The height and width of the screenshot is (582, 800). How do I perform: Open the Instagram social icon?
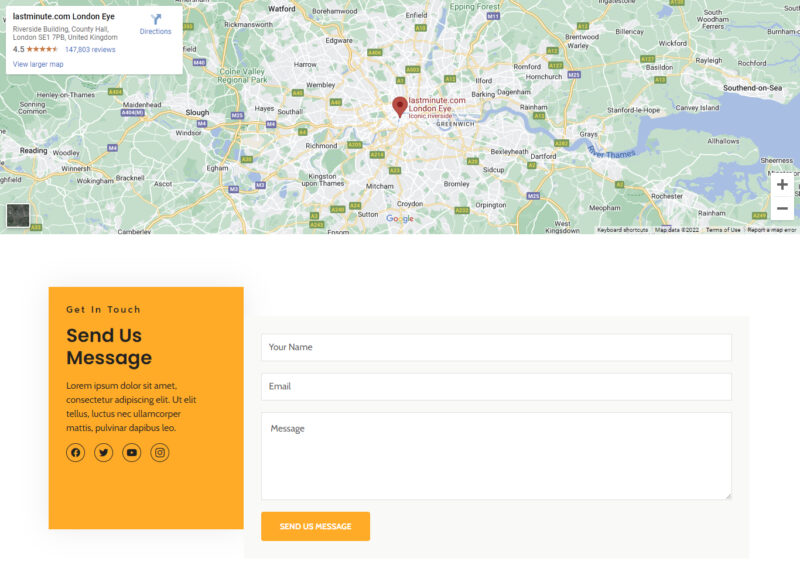pyautogui.click(x=160, y=453)
